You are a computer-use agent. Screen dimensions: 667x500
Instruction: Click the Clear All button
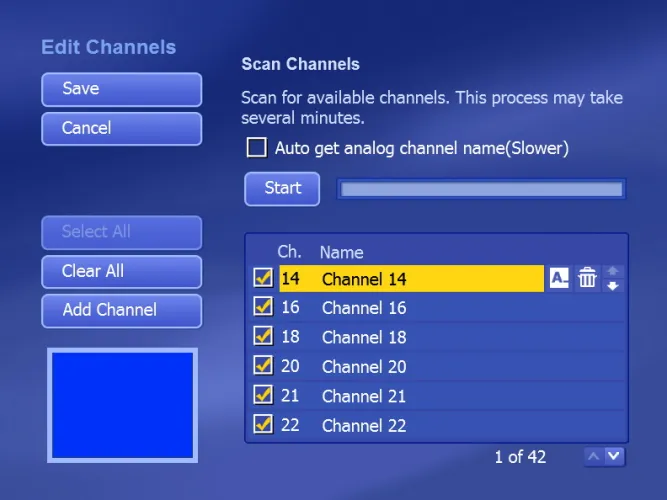point(121,271)
